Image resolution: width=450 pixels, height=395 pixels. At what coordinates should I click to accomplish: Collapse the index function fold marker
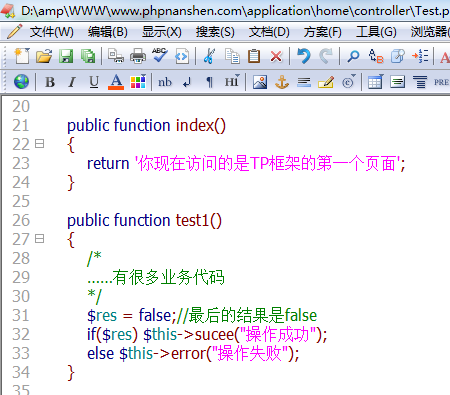[x=40, y=144]
